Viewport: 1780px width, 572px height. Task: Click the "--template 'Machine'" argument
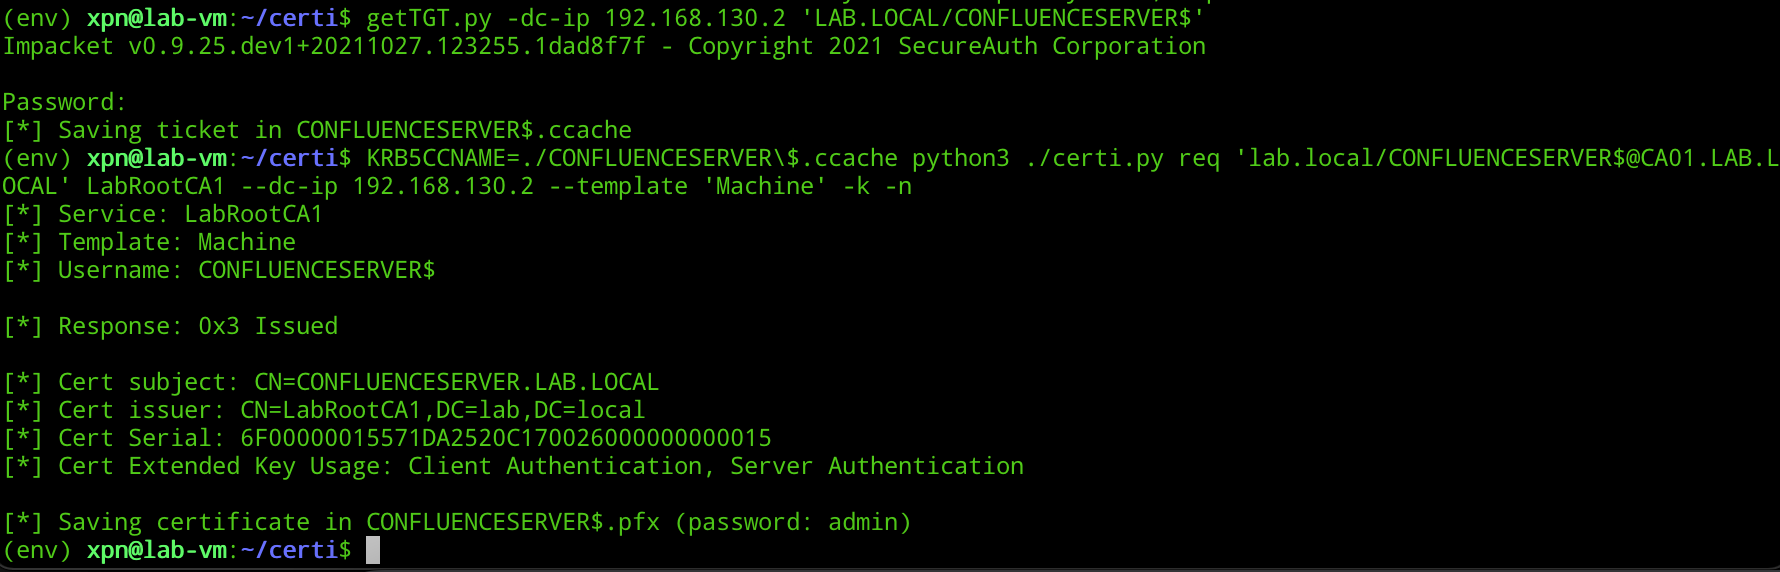coord(688,186)
